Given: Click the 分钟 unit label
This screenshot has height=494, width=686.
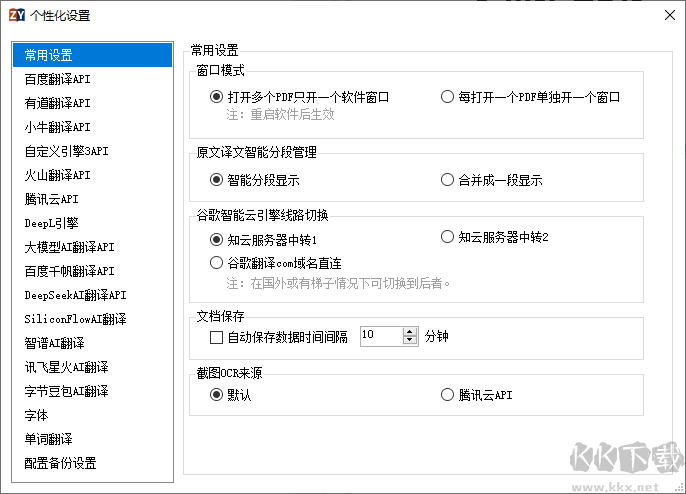Looking at the screenshot, I should [x=437, y=336].
